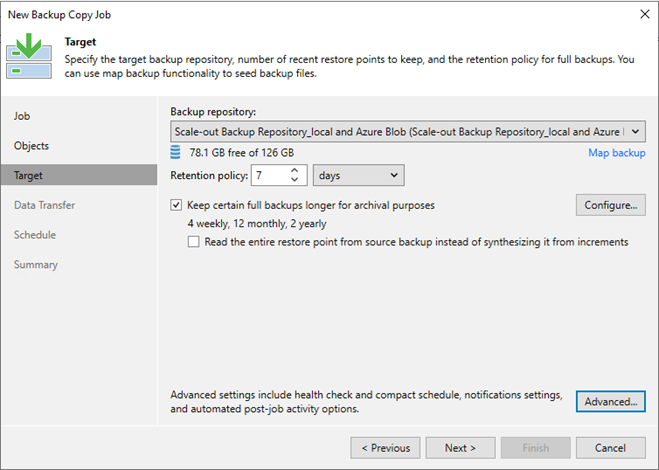Select the Summary step
The width and height of the screenshot is (659, 470).
(x=36, y=264)
